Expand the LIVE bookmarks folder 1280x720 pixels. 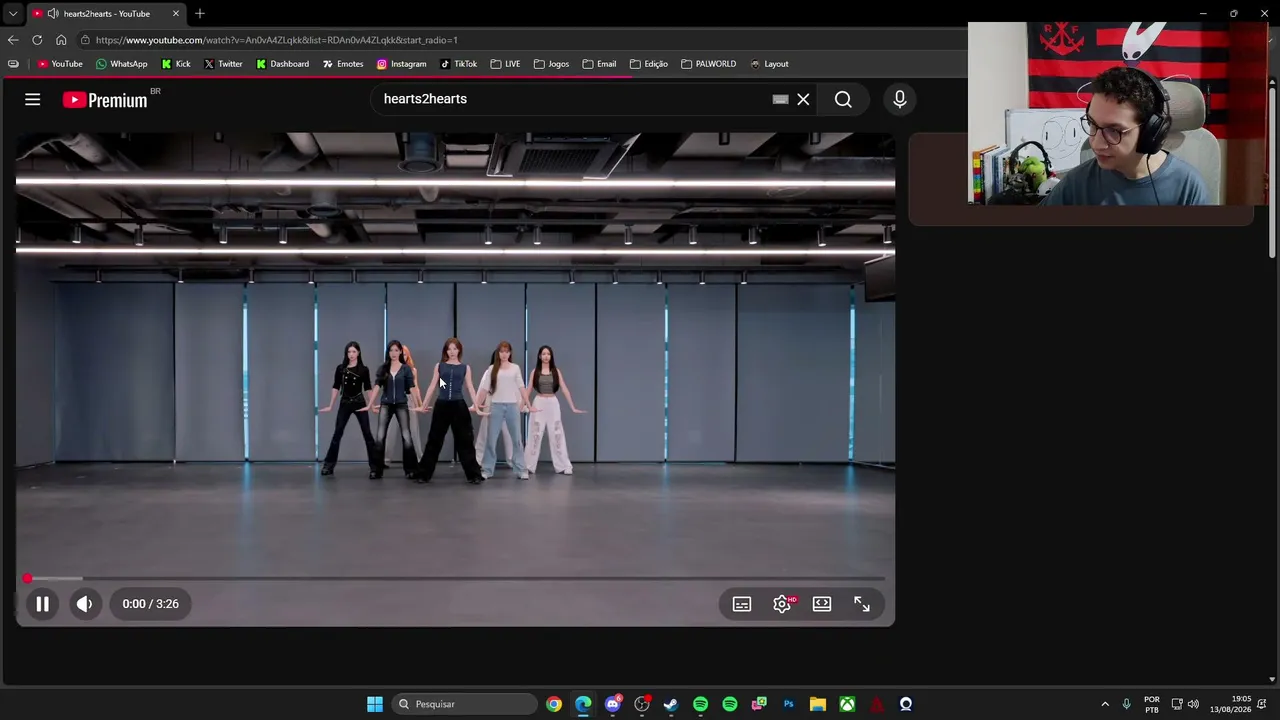coord(505,64)
